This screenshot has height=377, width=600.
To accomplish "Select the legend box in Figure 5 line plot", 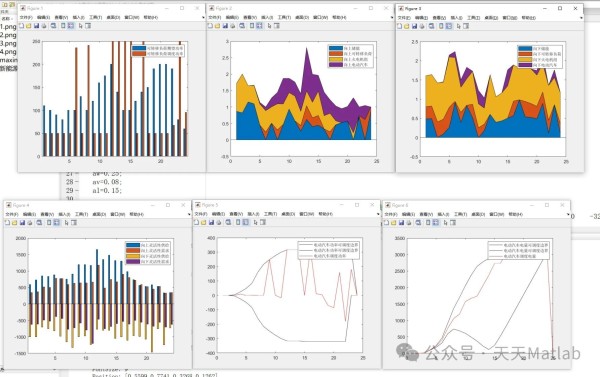I will coord(329,250).
